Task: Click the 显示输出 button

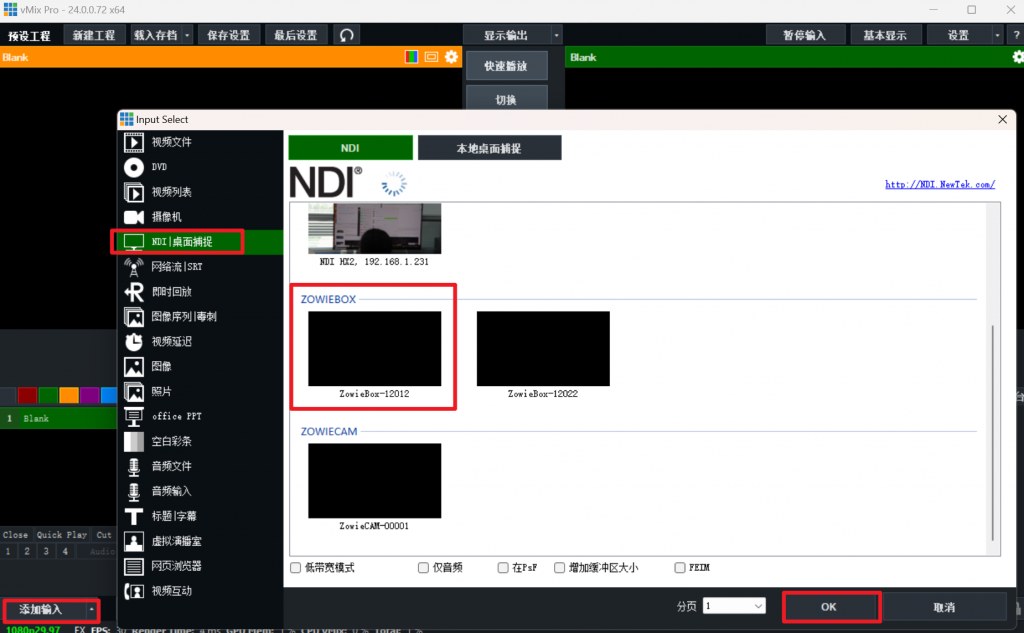Action: tap(507, 35)
